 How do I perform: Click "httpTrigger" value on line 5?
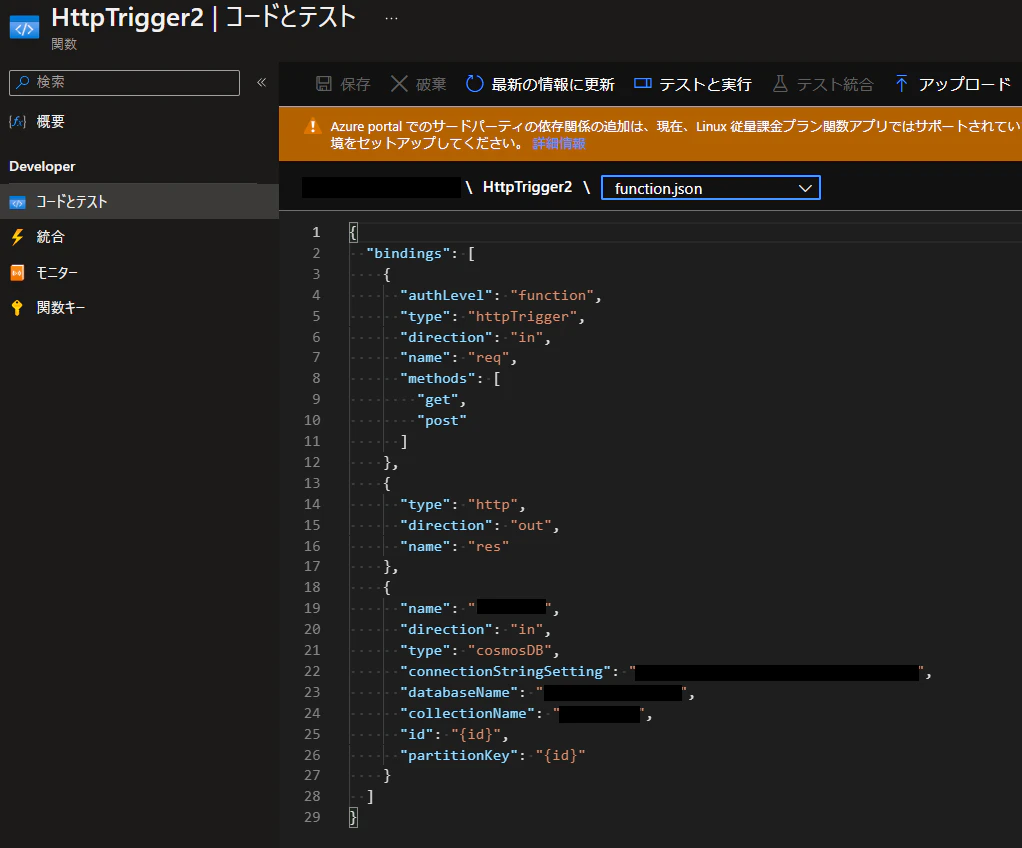click(x=523, y=316)
